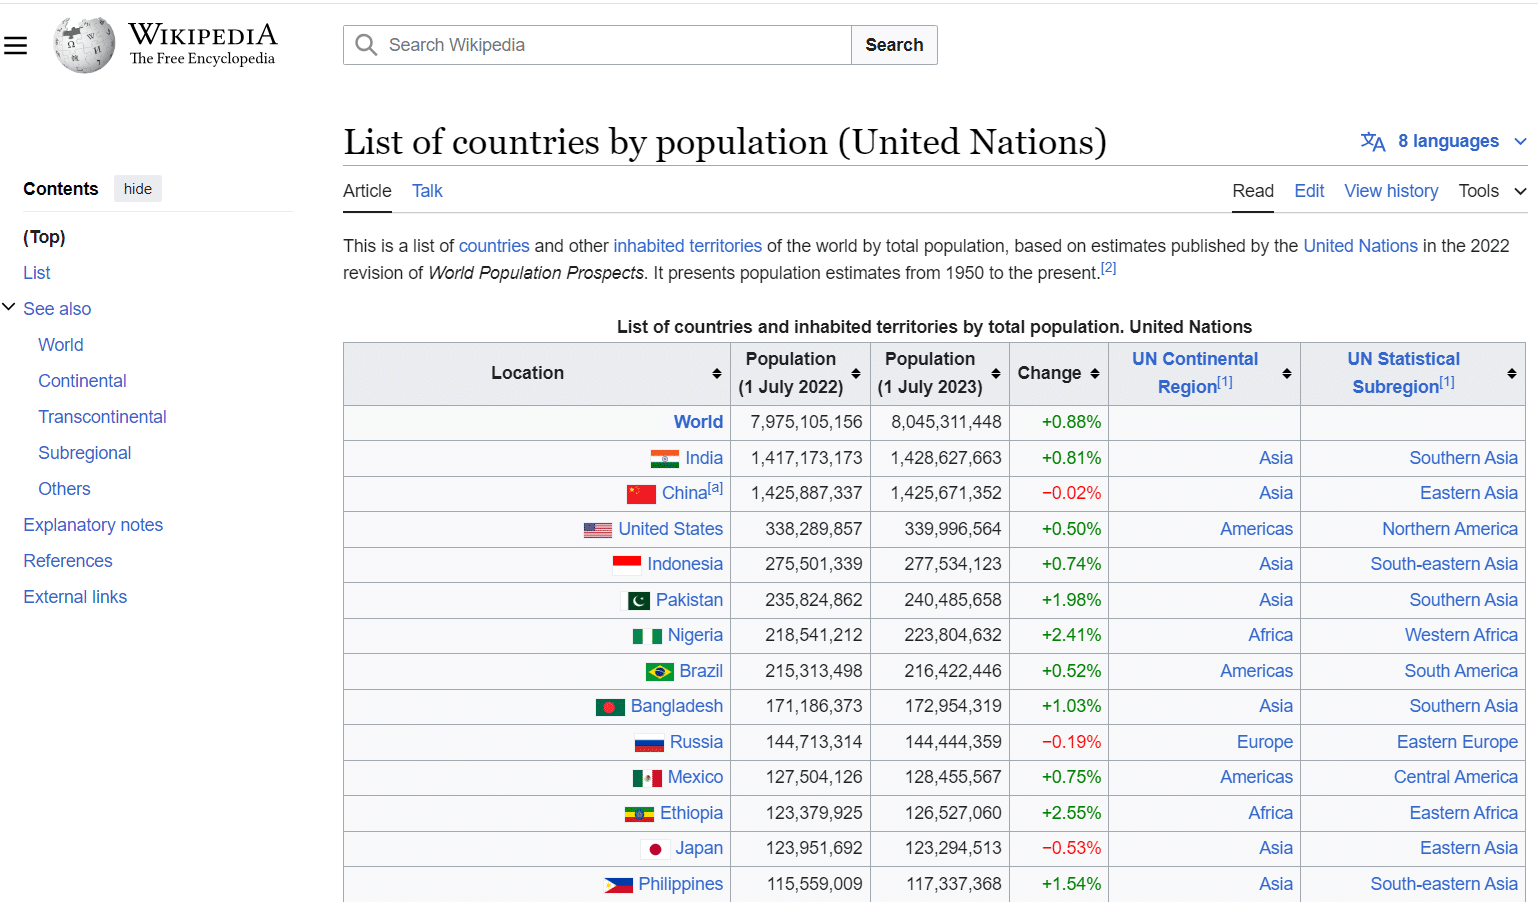Click the magnifying glass search icon
Image resolution: width=1538 pixels, height=902 pixels.
pos(367,45)
